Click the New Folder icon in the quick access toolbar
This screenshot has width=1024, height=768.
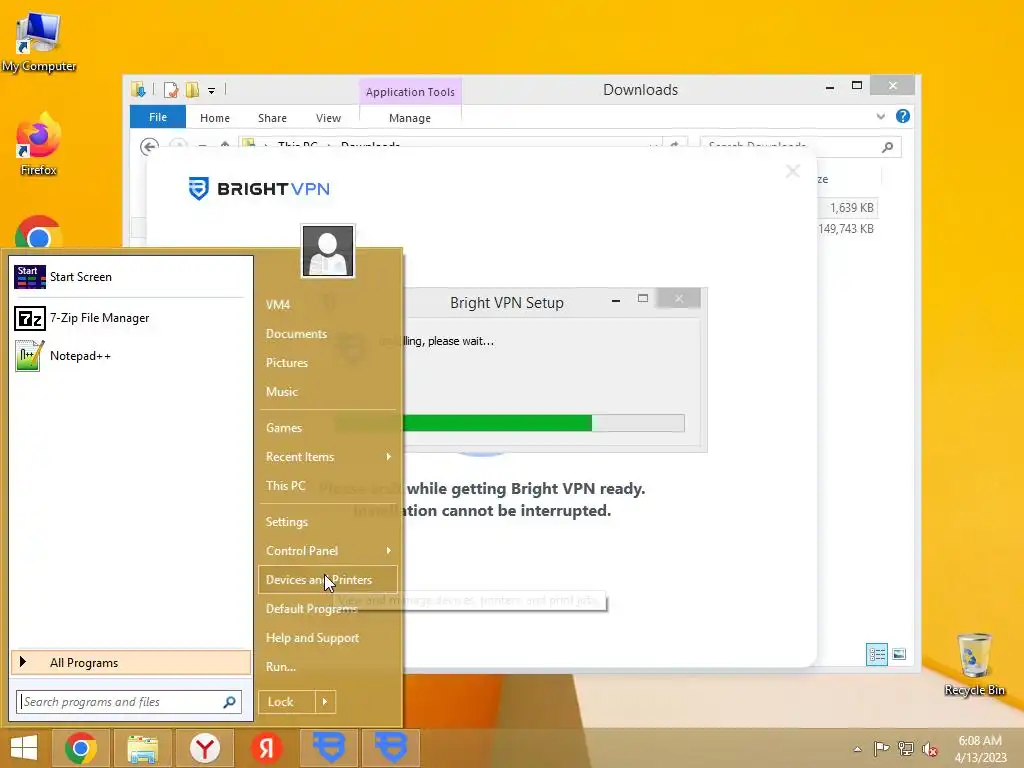[192, 89]
